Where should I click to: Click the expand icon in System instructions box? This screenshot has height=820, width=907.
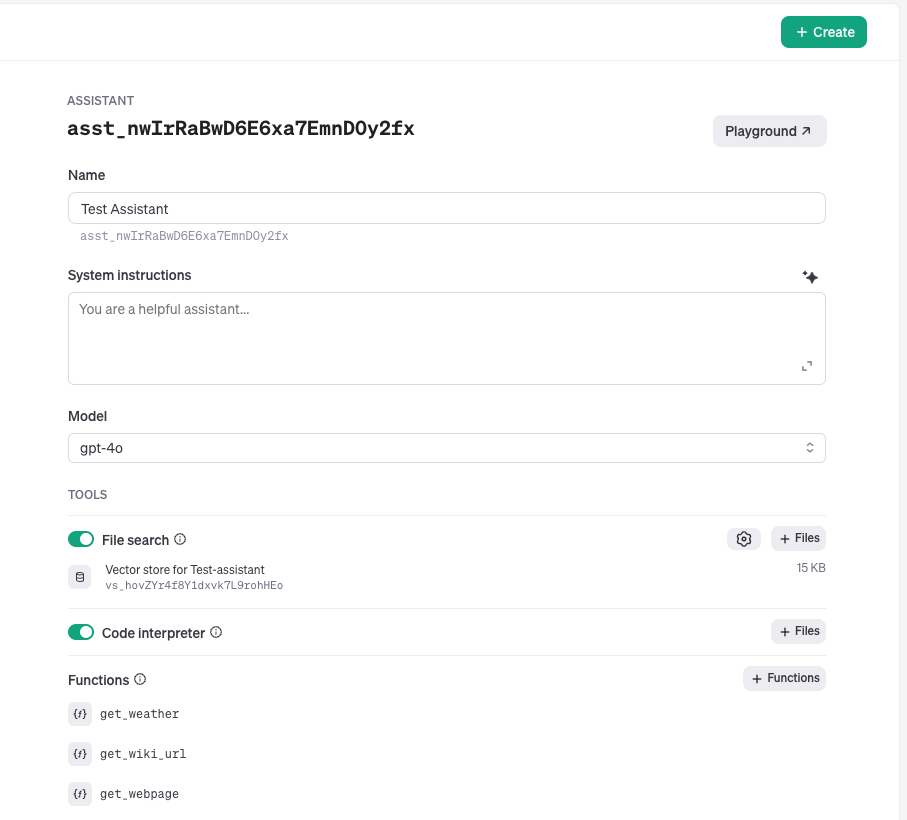coord(807,366)
